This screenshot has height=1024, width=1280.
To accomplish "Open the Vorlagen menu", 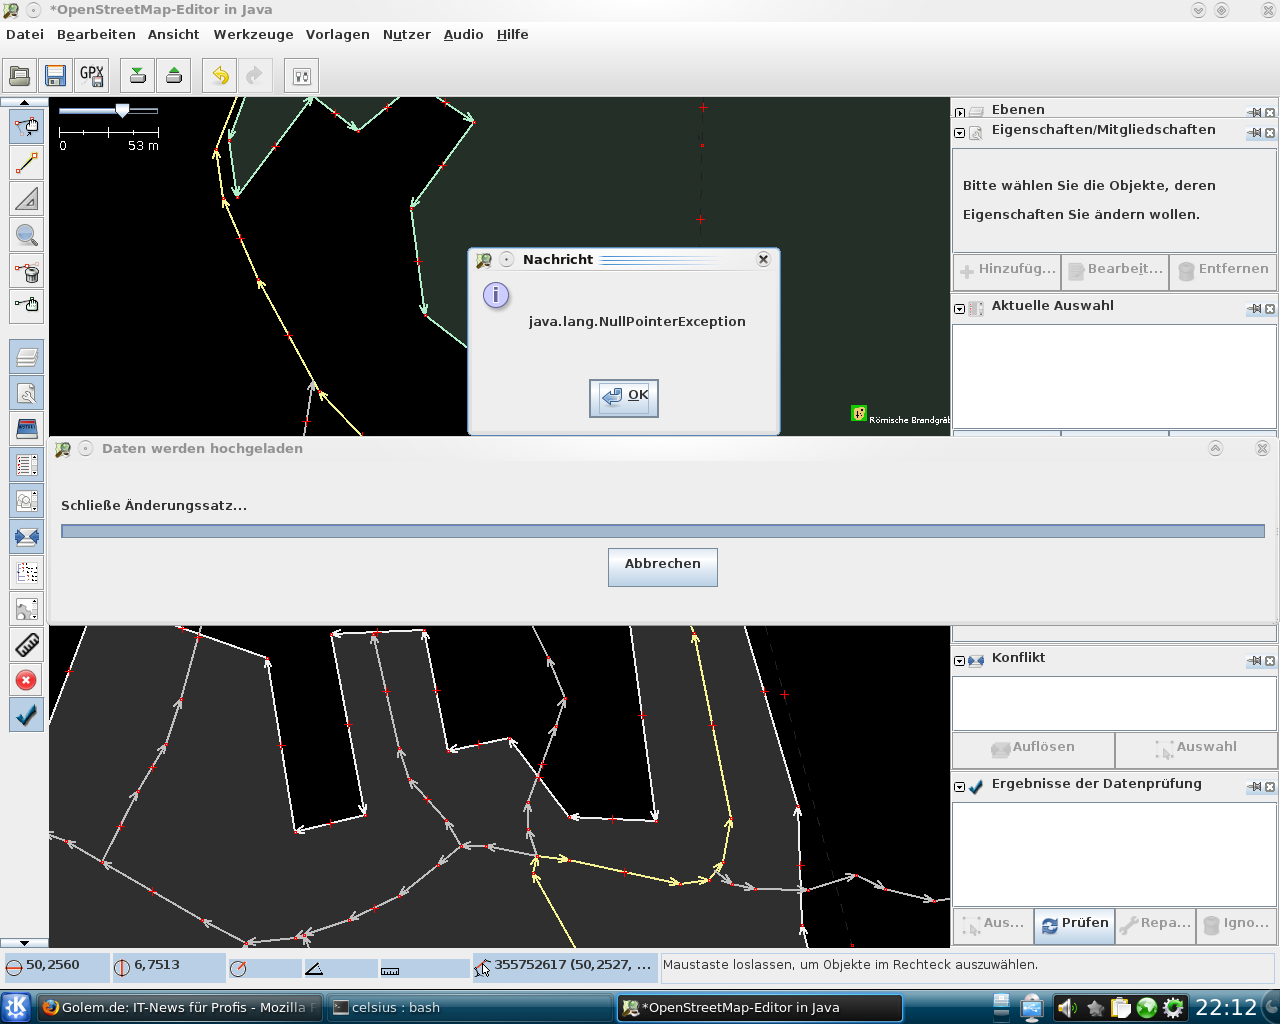I will click(x=337, y=34).
